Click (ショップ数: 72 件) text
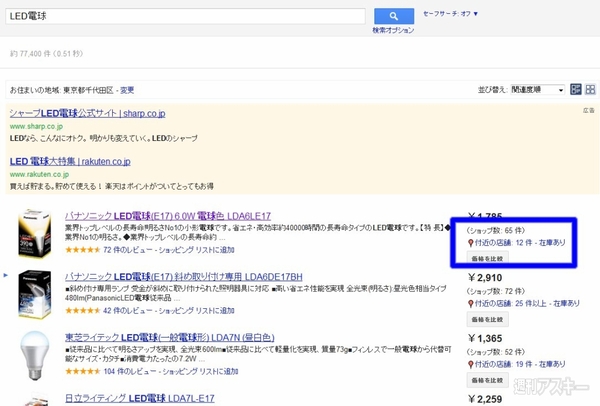This screenshot has height=406, width=600. (x=496, y=291)
